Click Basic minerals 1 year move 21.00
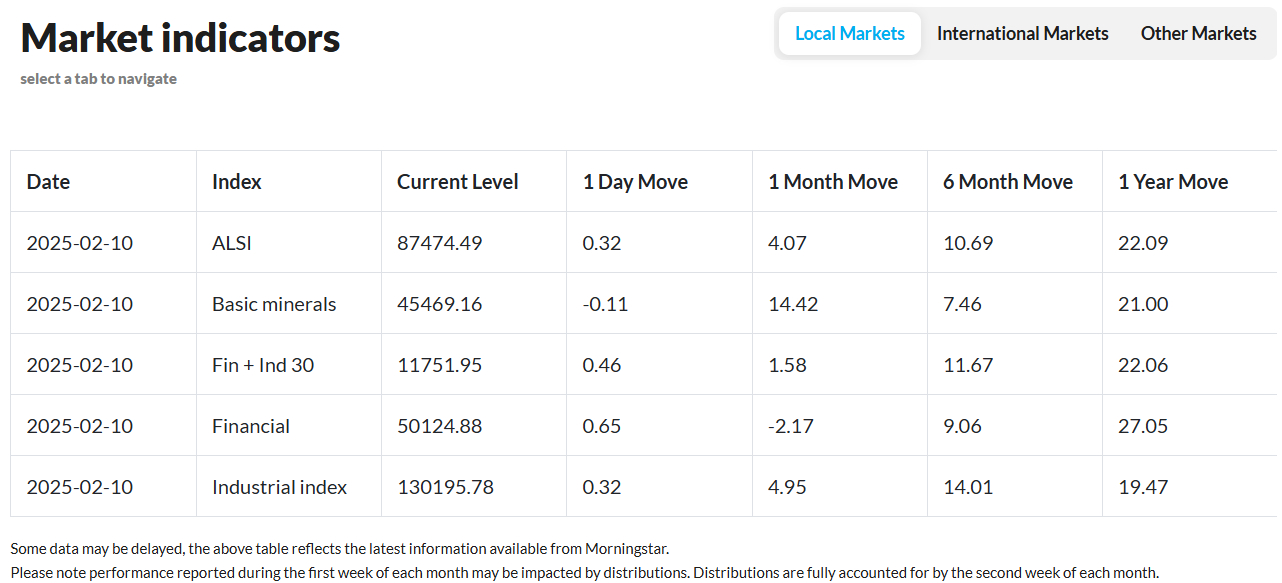 tap(1143, 304)
